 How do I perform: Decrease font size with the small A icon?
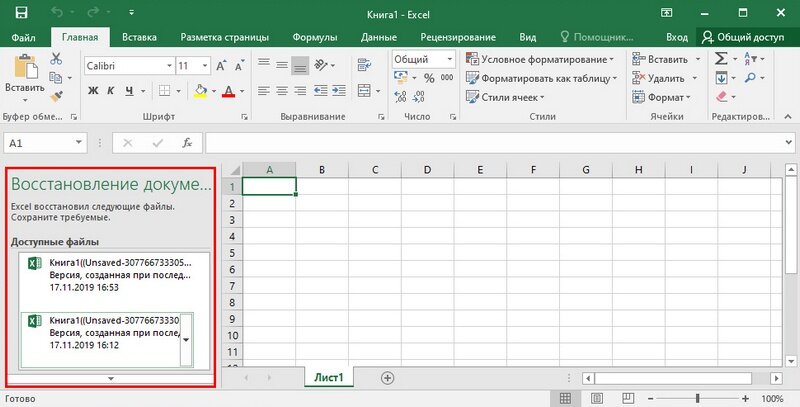[x=239, y=66]
